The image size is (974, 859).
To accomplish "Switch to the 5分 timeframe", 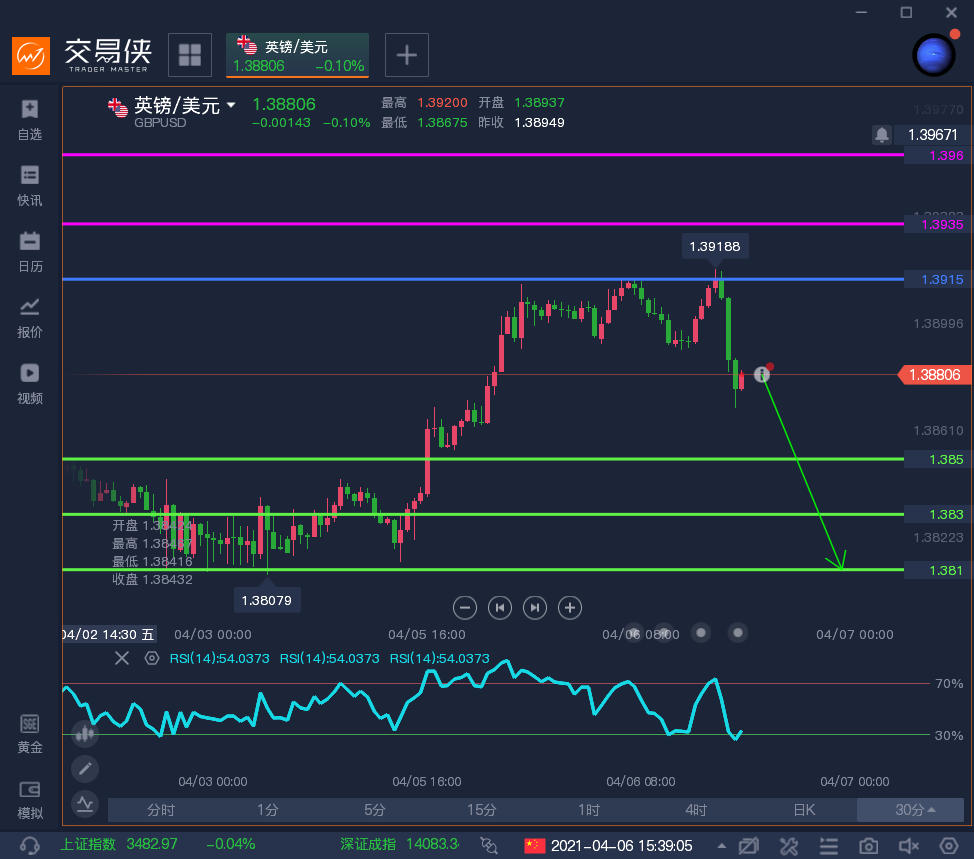I will point(375,810).
